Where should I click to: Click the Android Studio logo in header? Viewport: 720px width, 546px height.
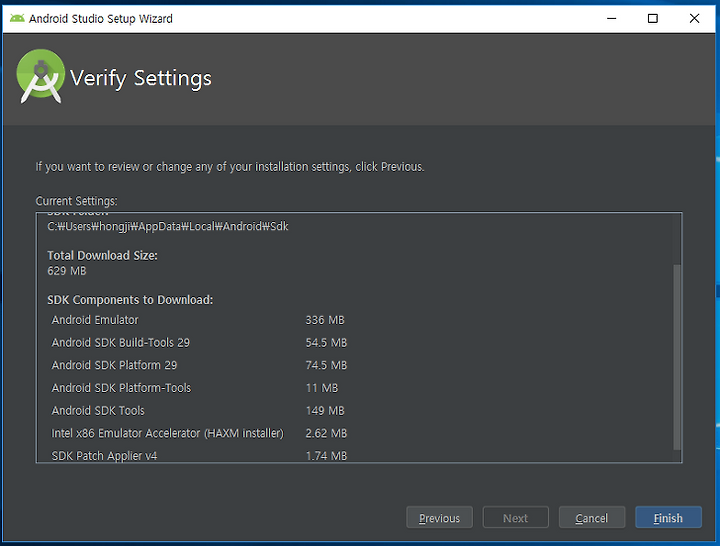coord(40,76)
